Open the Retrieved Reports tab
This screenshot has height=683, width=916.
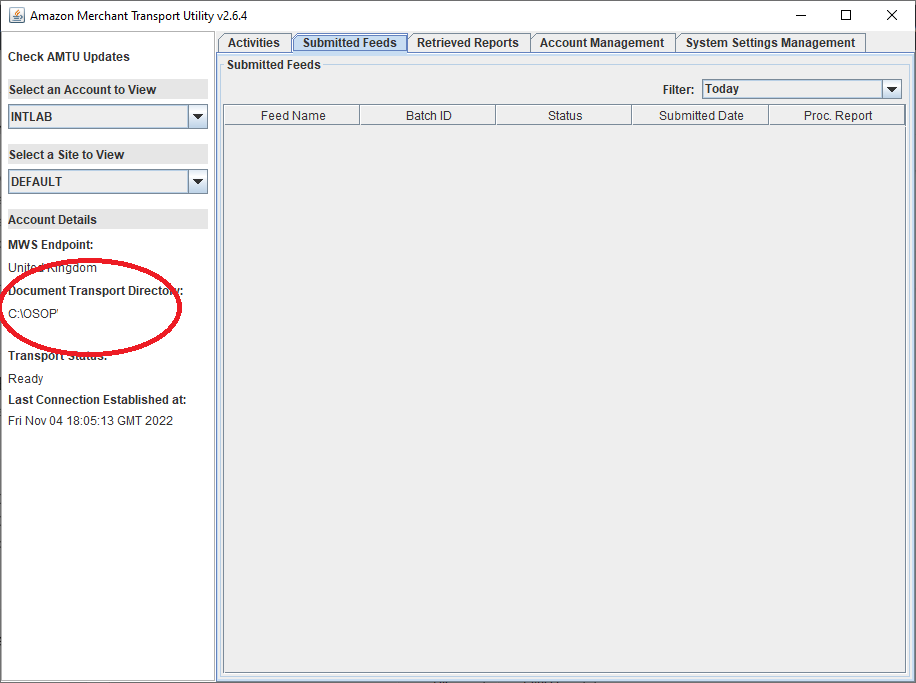(x=467, y=43)
